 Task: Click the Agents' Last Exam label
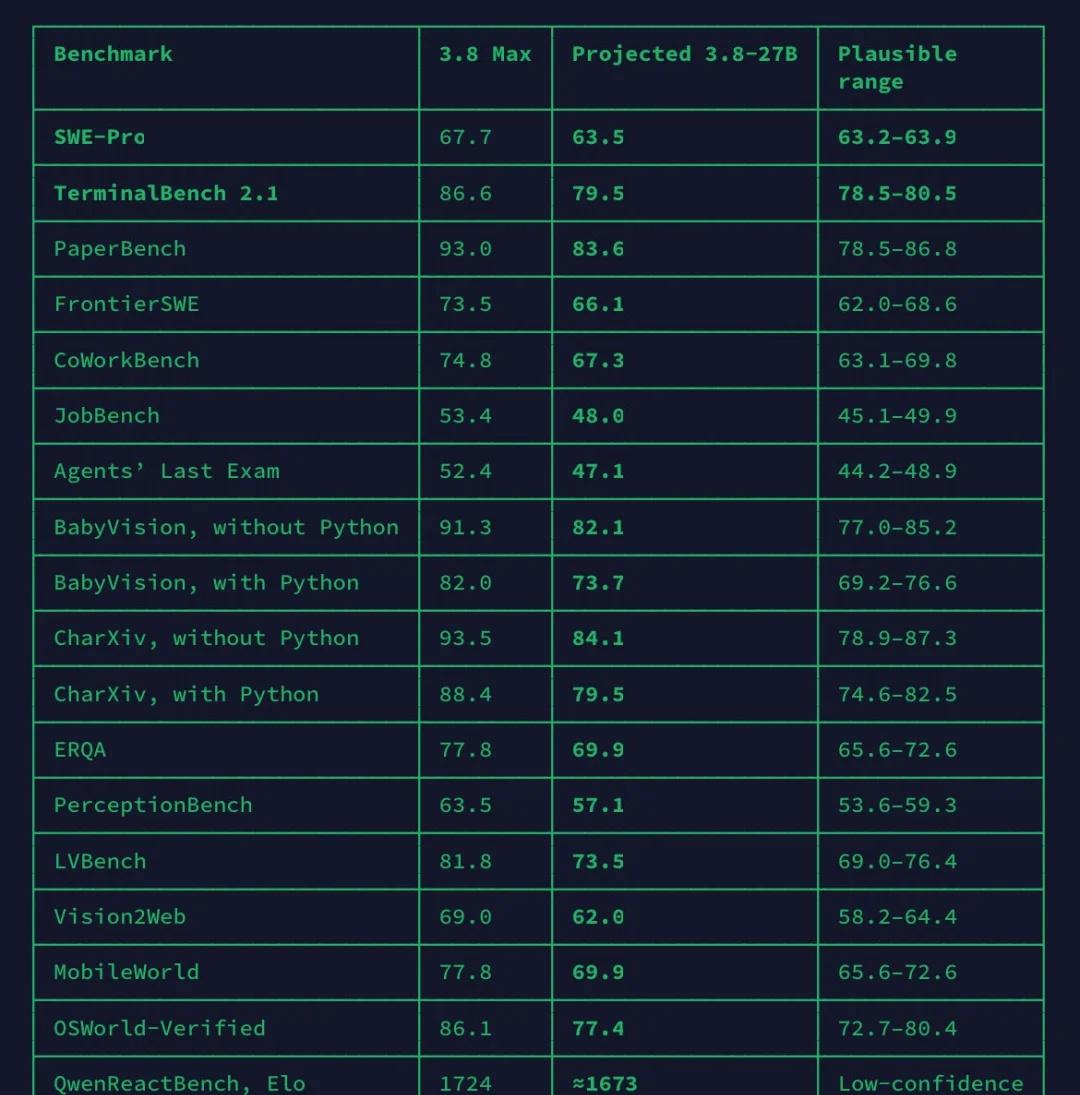click(167, 471)
